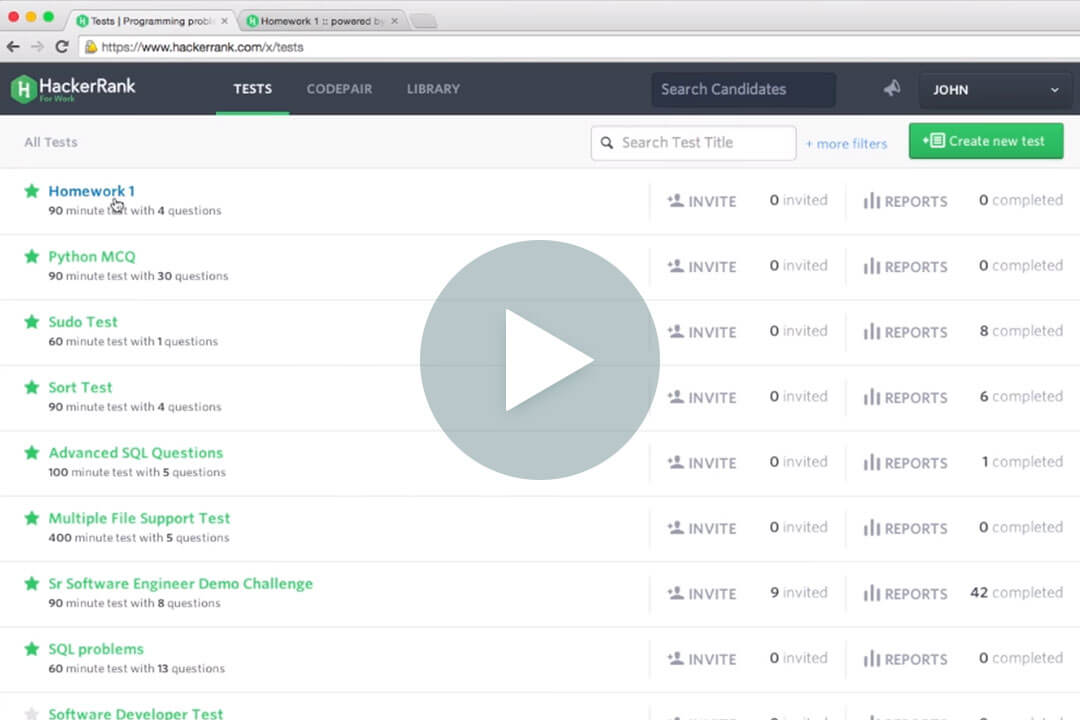Screen dimensions: 1080x720
Task: View reports for Multiple File Support Test
Action: (905, 528)
